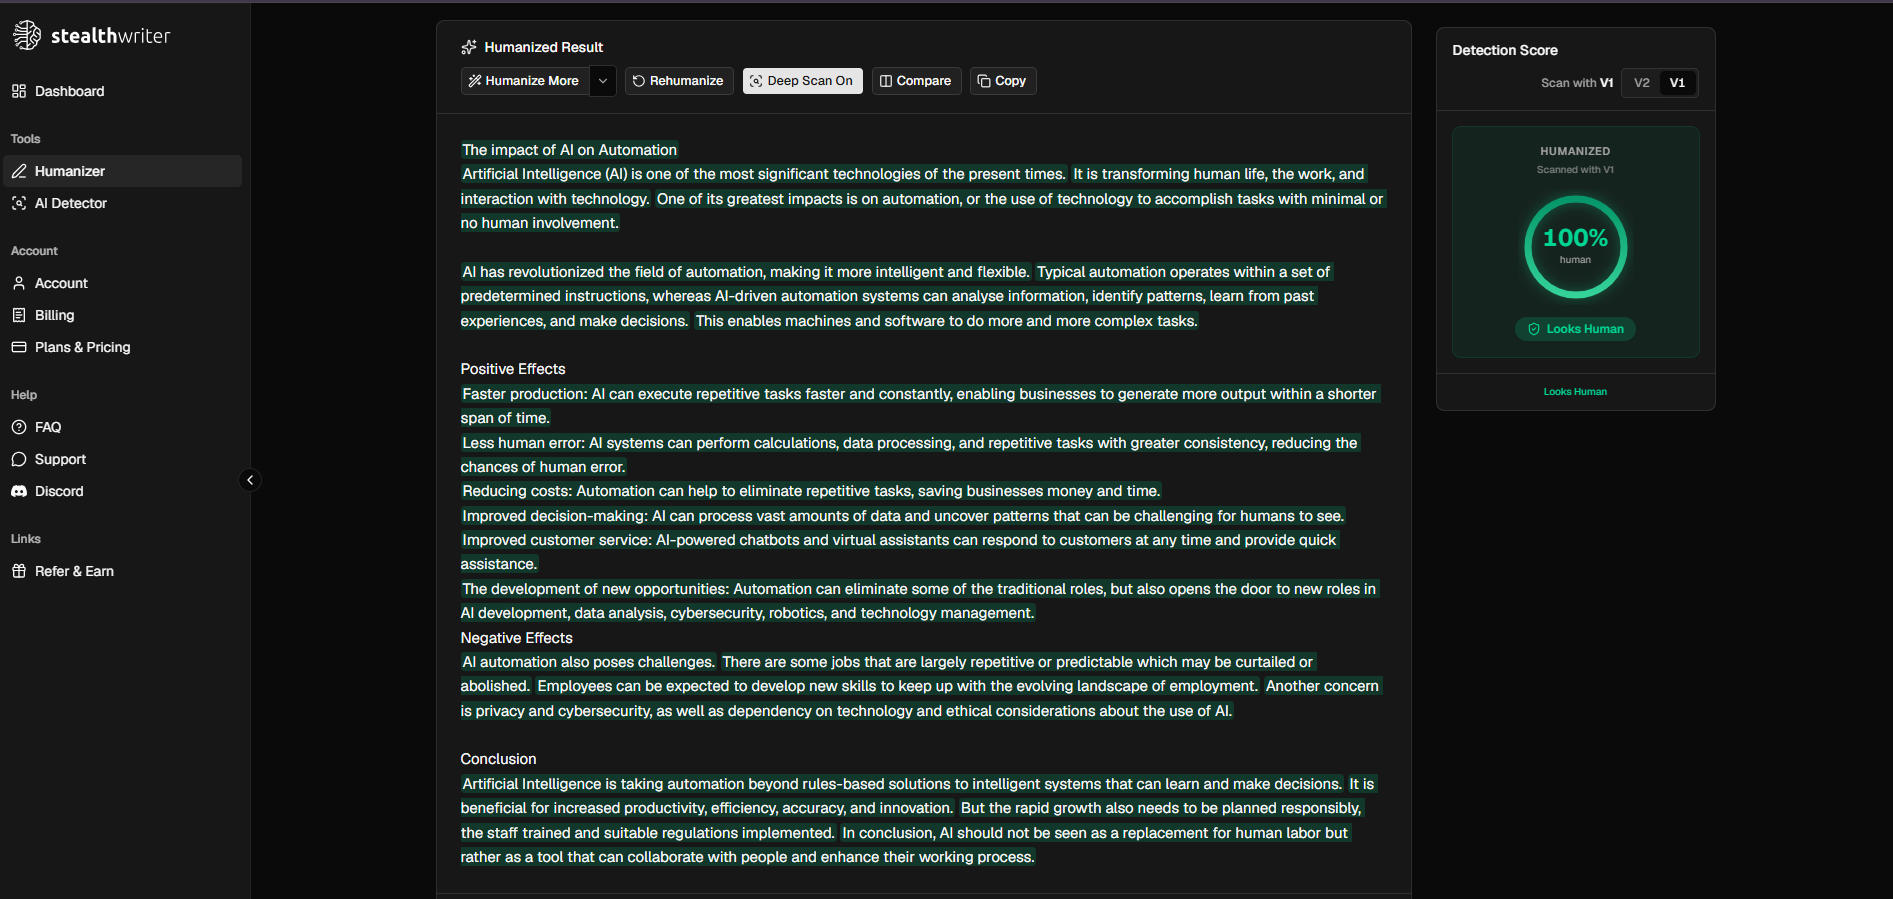Click the Humanized Result sparkle icon
This screenshot has width=1893, height=899.
tap(469, 47)
